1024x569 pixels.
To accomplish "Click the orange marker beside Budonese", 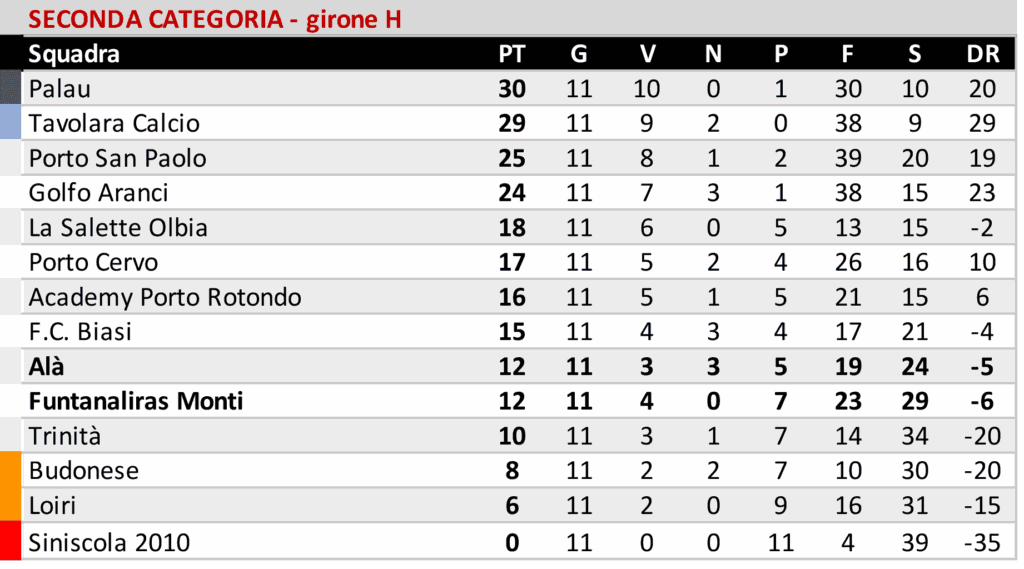I will [11, 471].
